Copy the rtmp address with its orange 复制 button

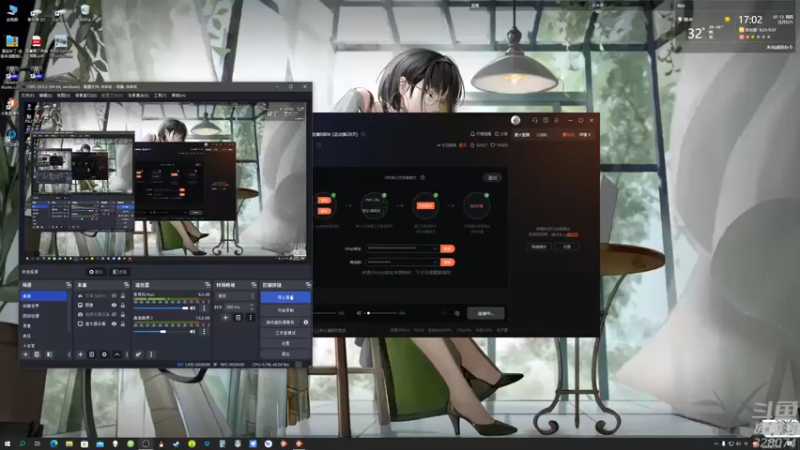point(447,248)
